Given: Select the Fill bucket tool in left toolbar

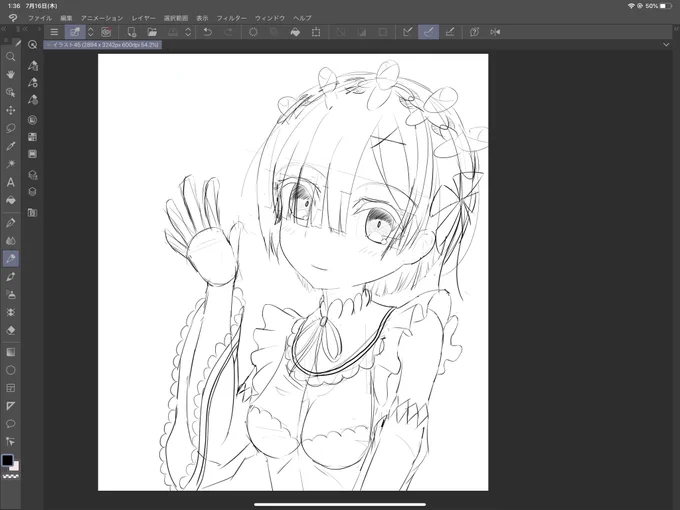Looking at the screenshot, I should click(11, 200).
